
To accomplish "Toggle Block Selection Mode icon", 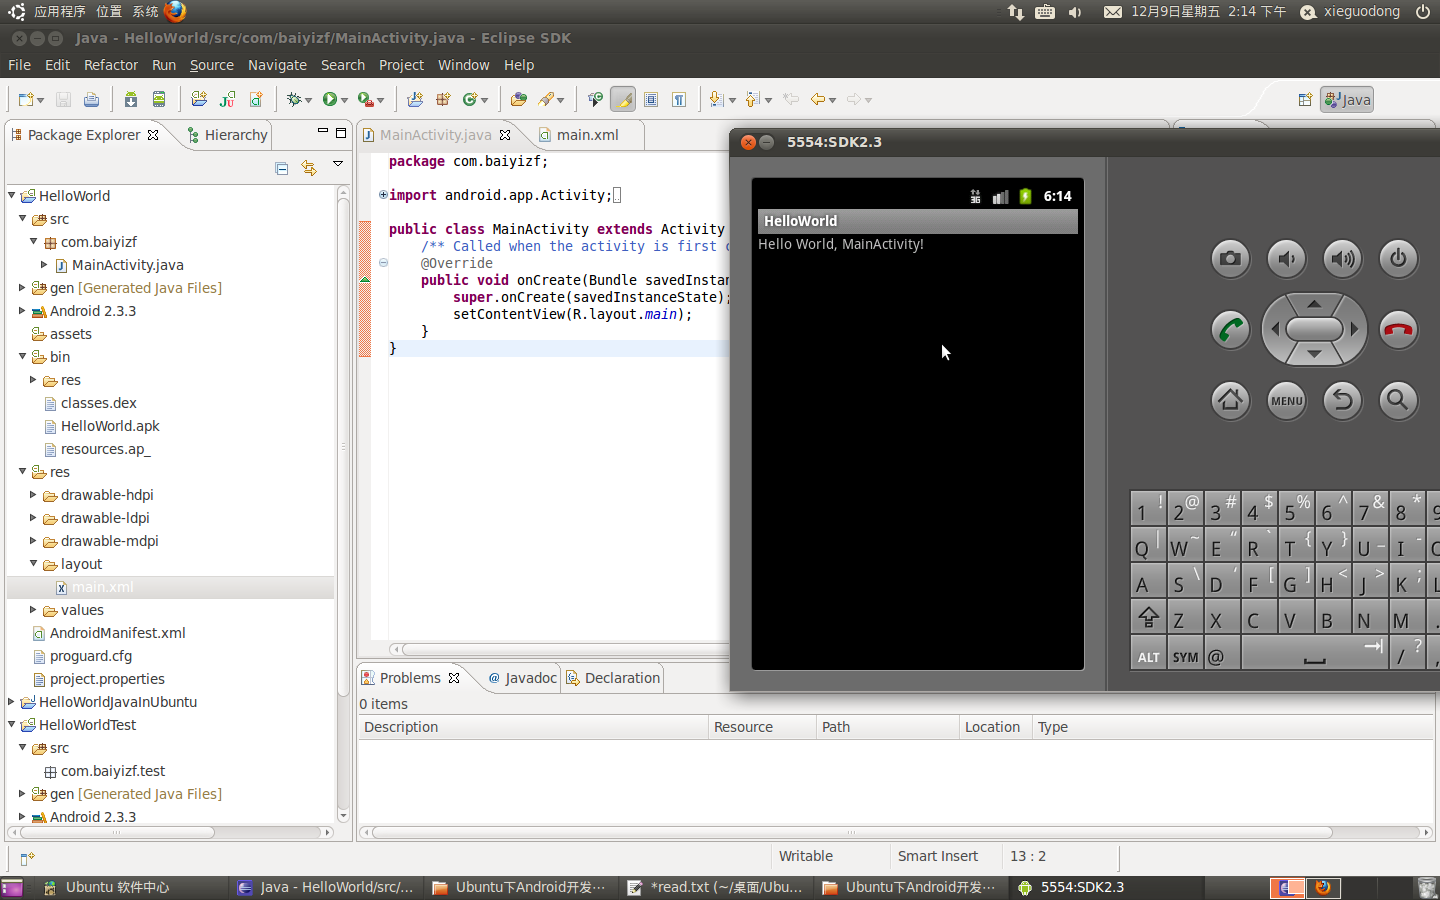I will 651,99.
